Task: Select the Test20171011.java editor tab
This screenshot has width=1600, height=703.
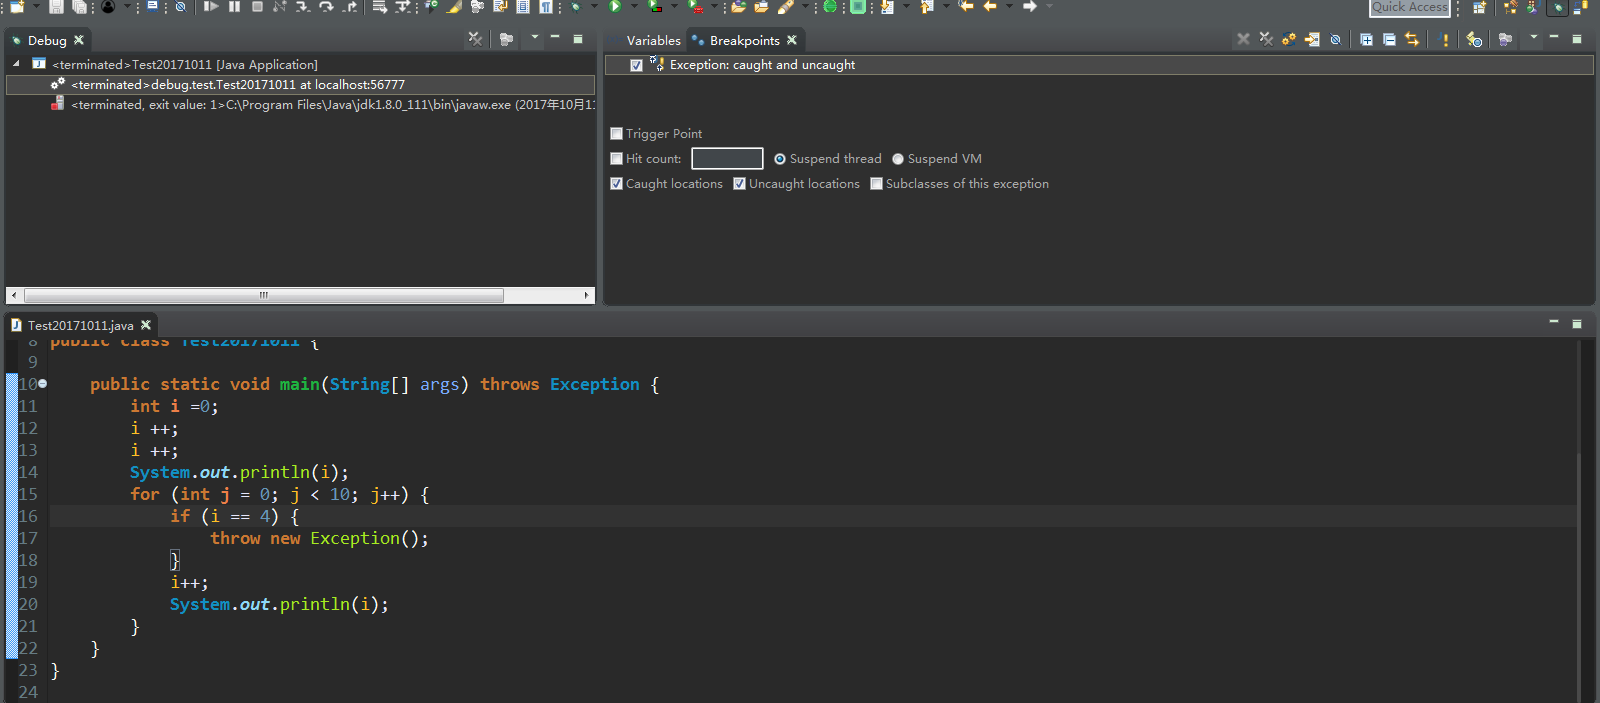Action: [x=80, y=325]
